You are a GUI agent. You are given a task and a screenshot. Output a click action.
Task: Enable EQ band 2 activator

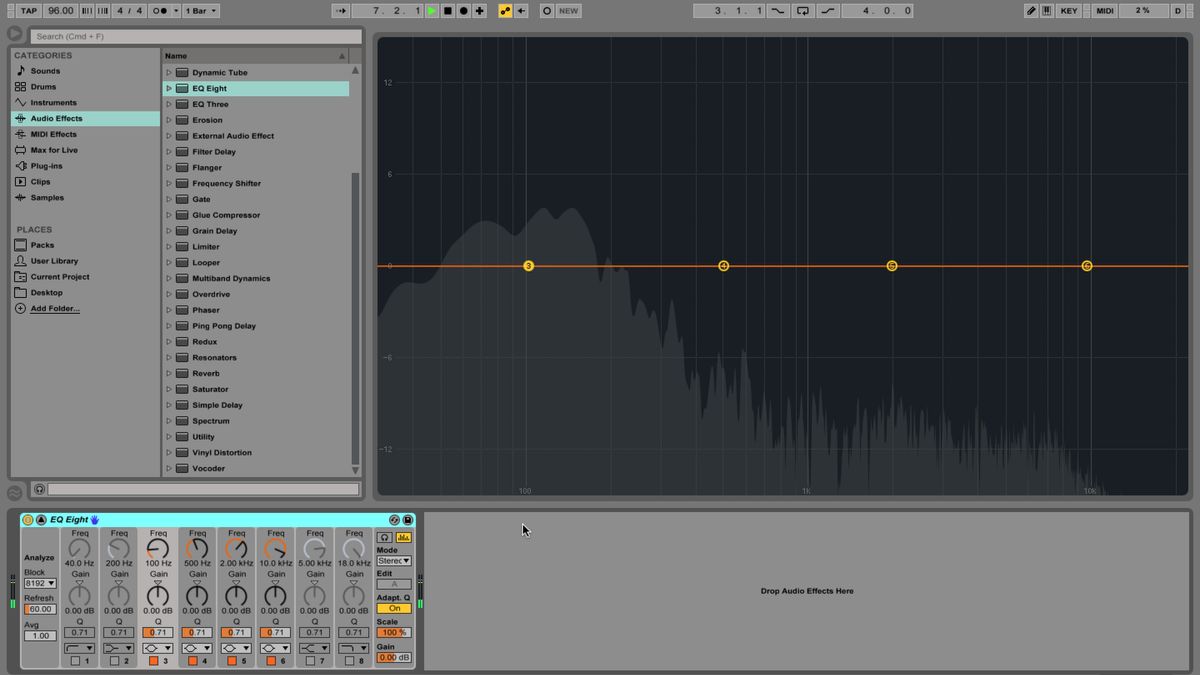point(115,661)
